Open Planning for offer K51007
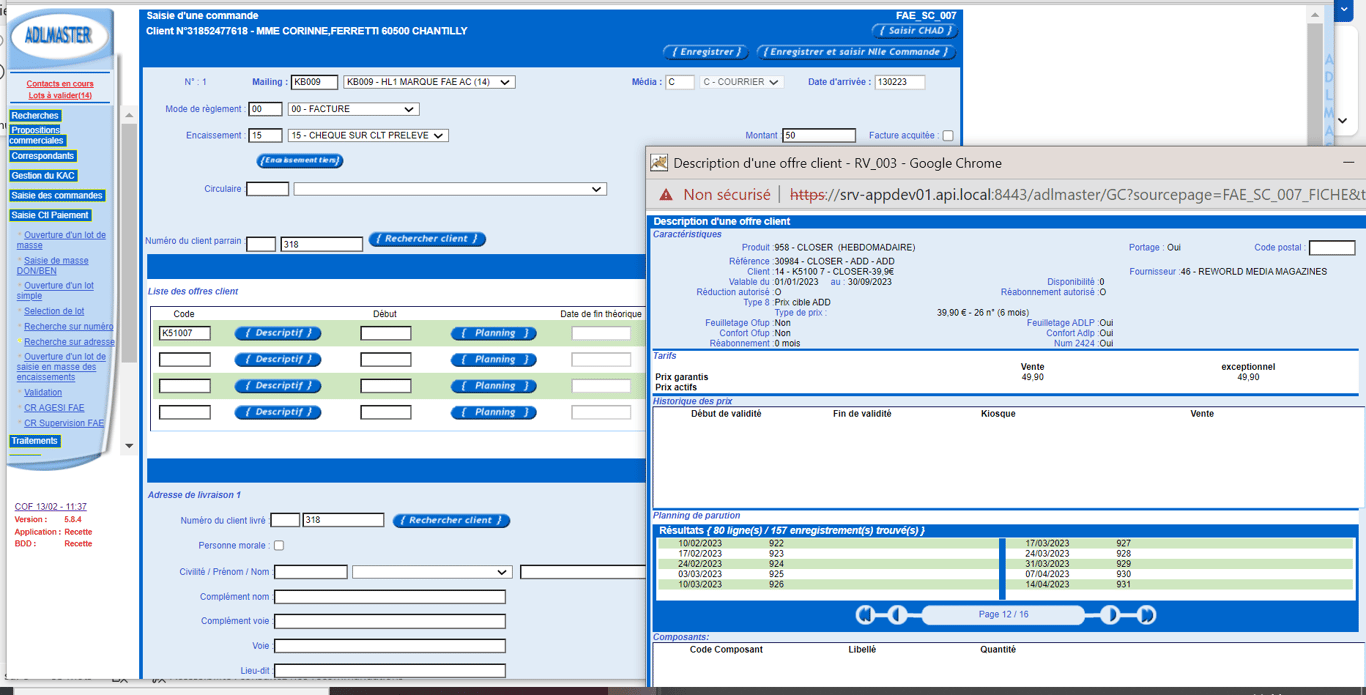1366x695 pixels. [x=494, y=333]
